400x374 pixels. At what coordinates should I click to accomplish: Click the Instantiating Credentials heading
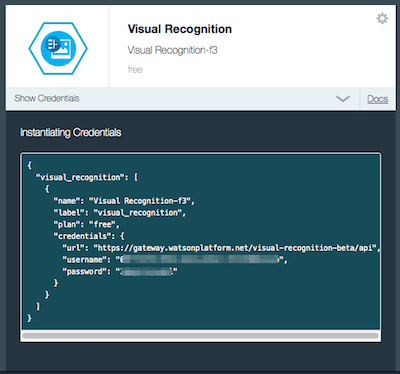pos(71,133)
